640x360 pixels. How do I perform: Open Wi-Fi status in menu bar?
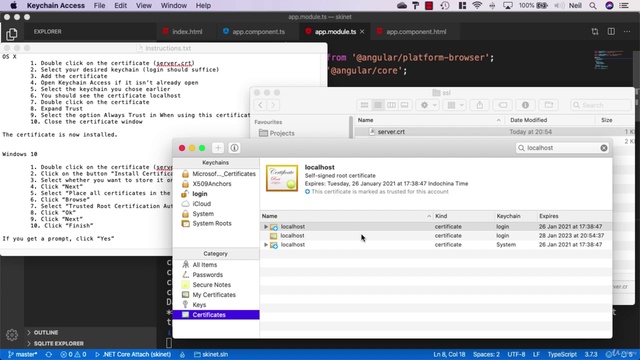(477, 6)
